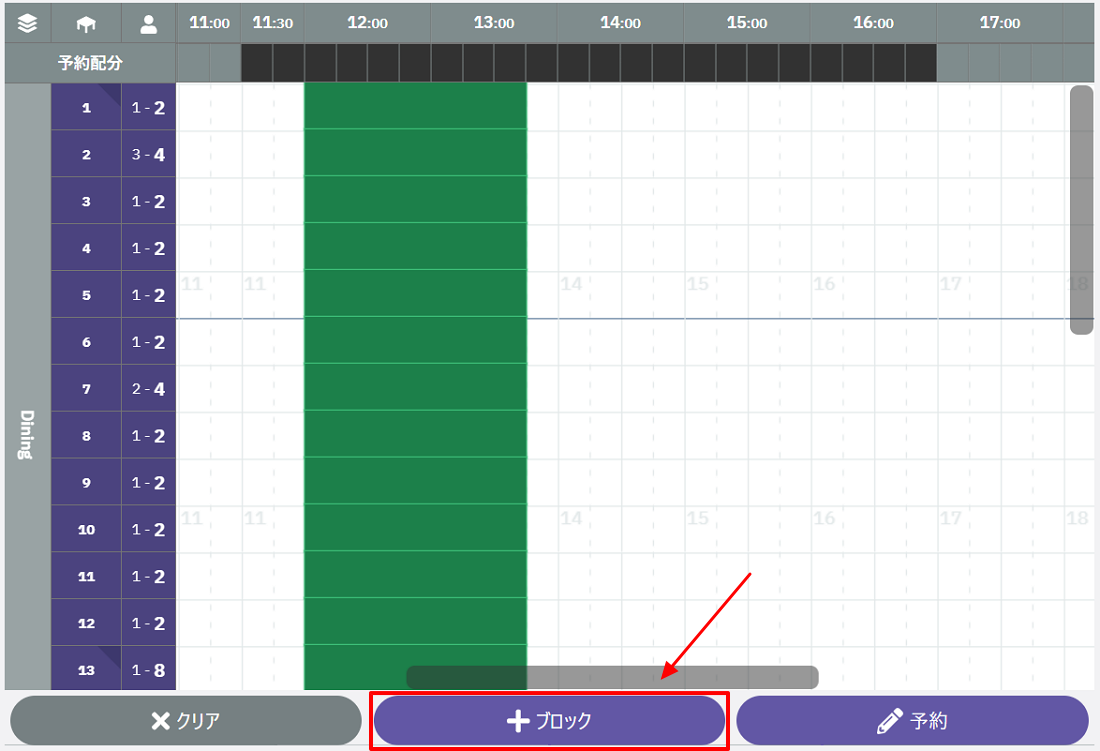Click the 12:00 time header

(367, 23)
